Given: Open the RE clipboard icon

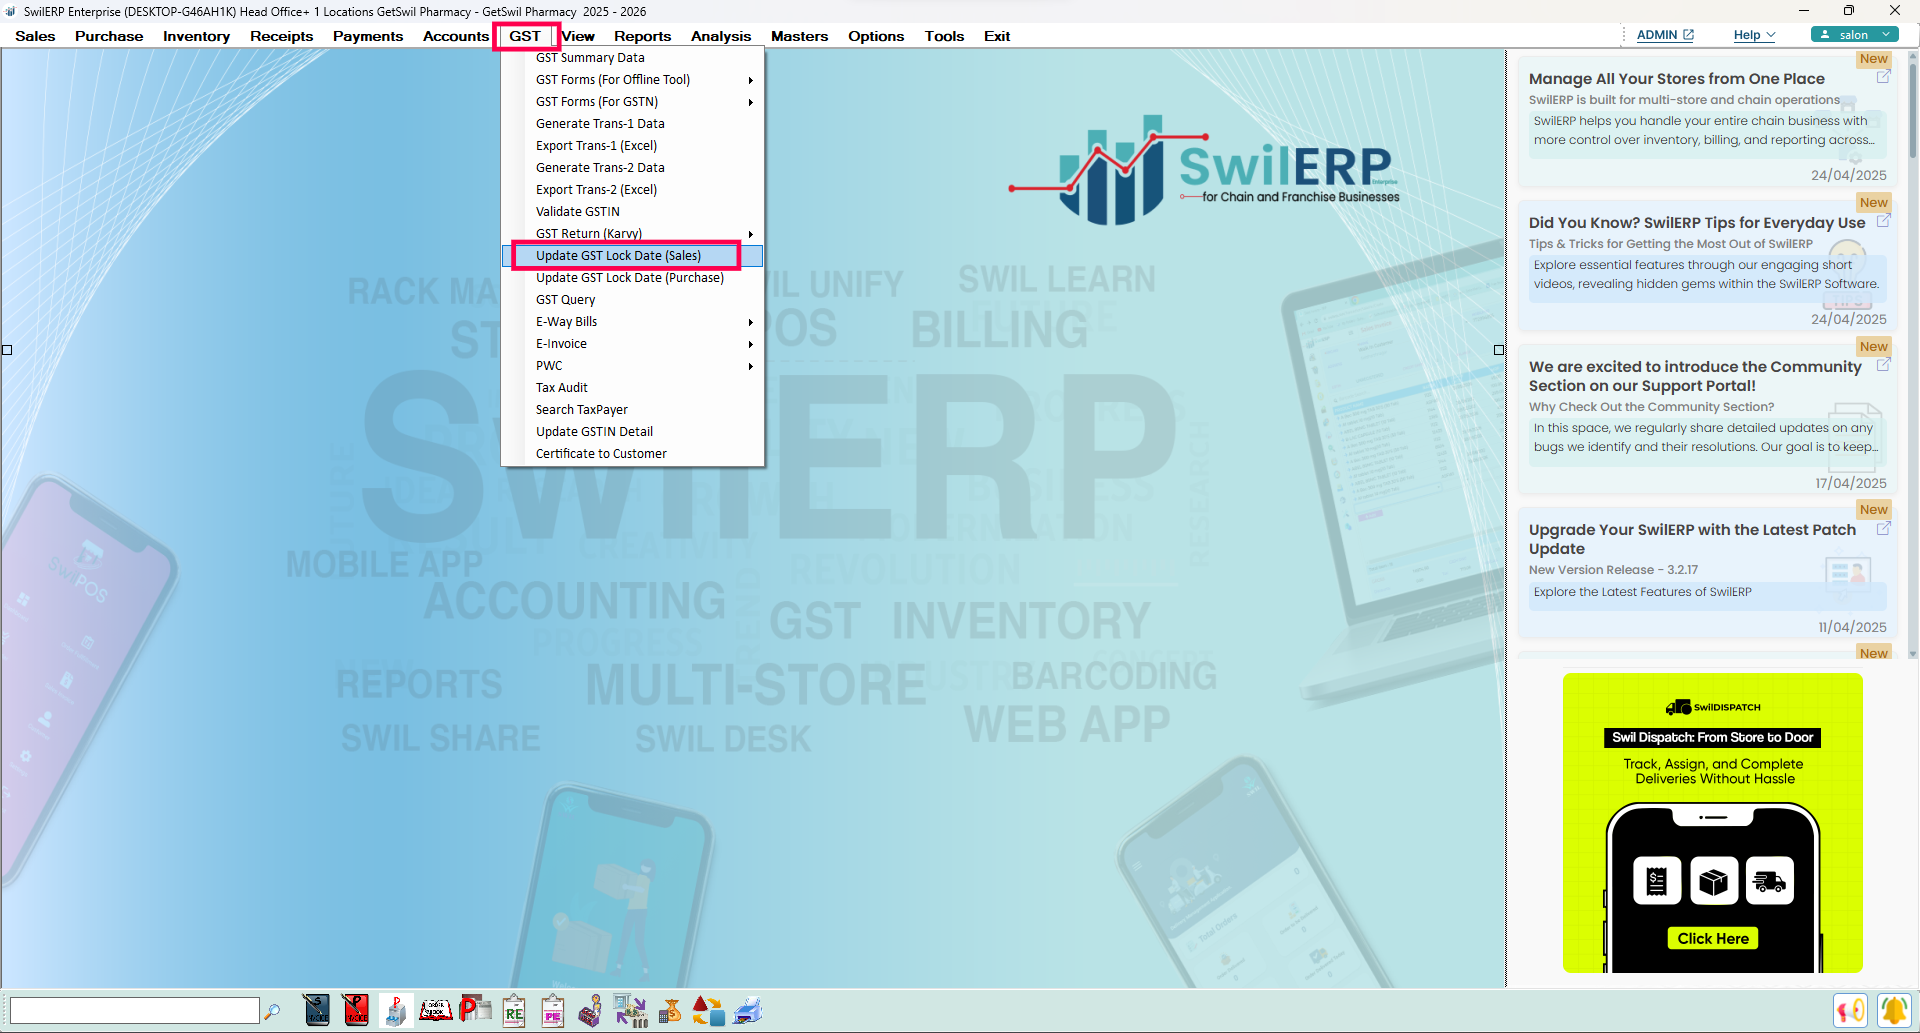Looking at the screenshot, I should (514, 1010).
